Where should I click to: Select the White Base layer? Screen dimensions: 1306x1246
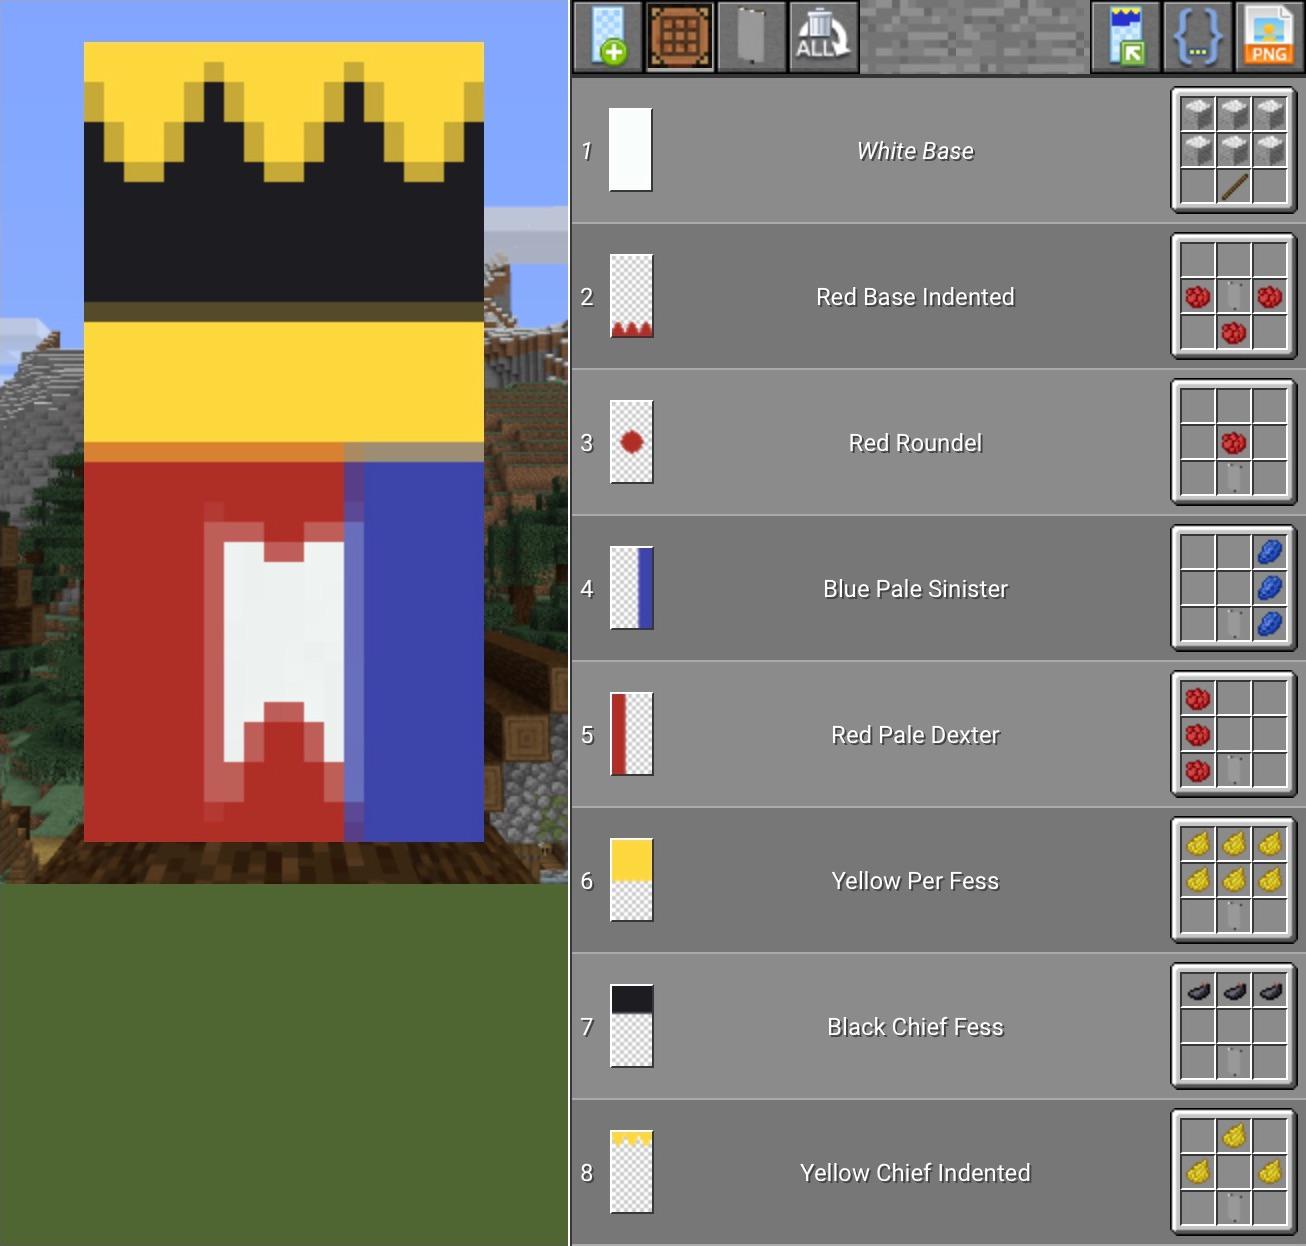click(914, 151)
